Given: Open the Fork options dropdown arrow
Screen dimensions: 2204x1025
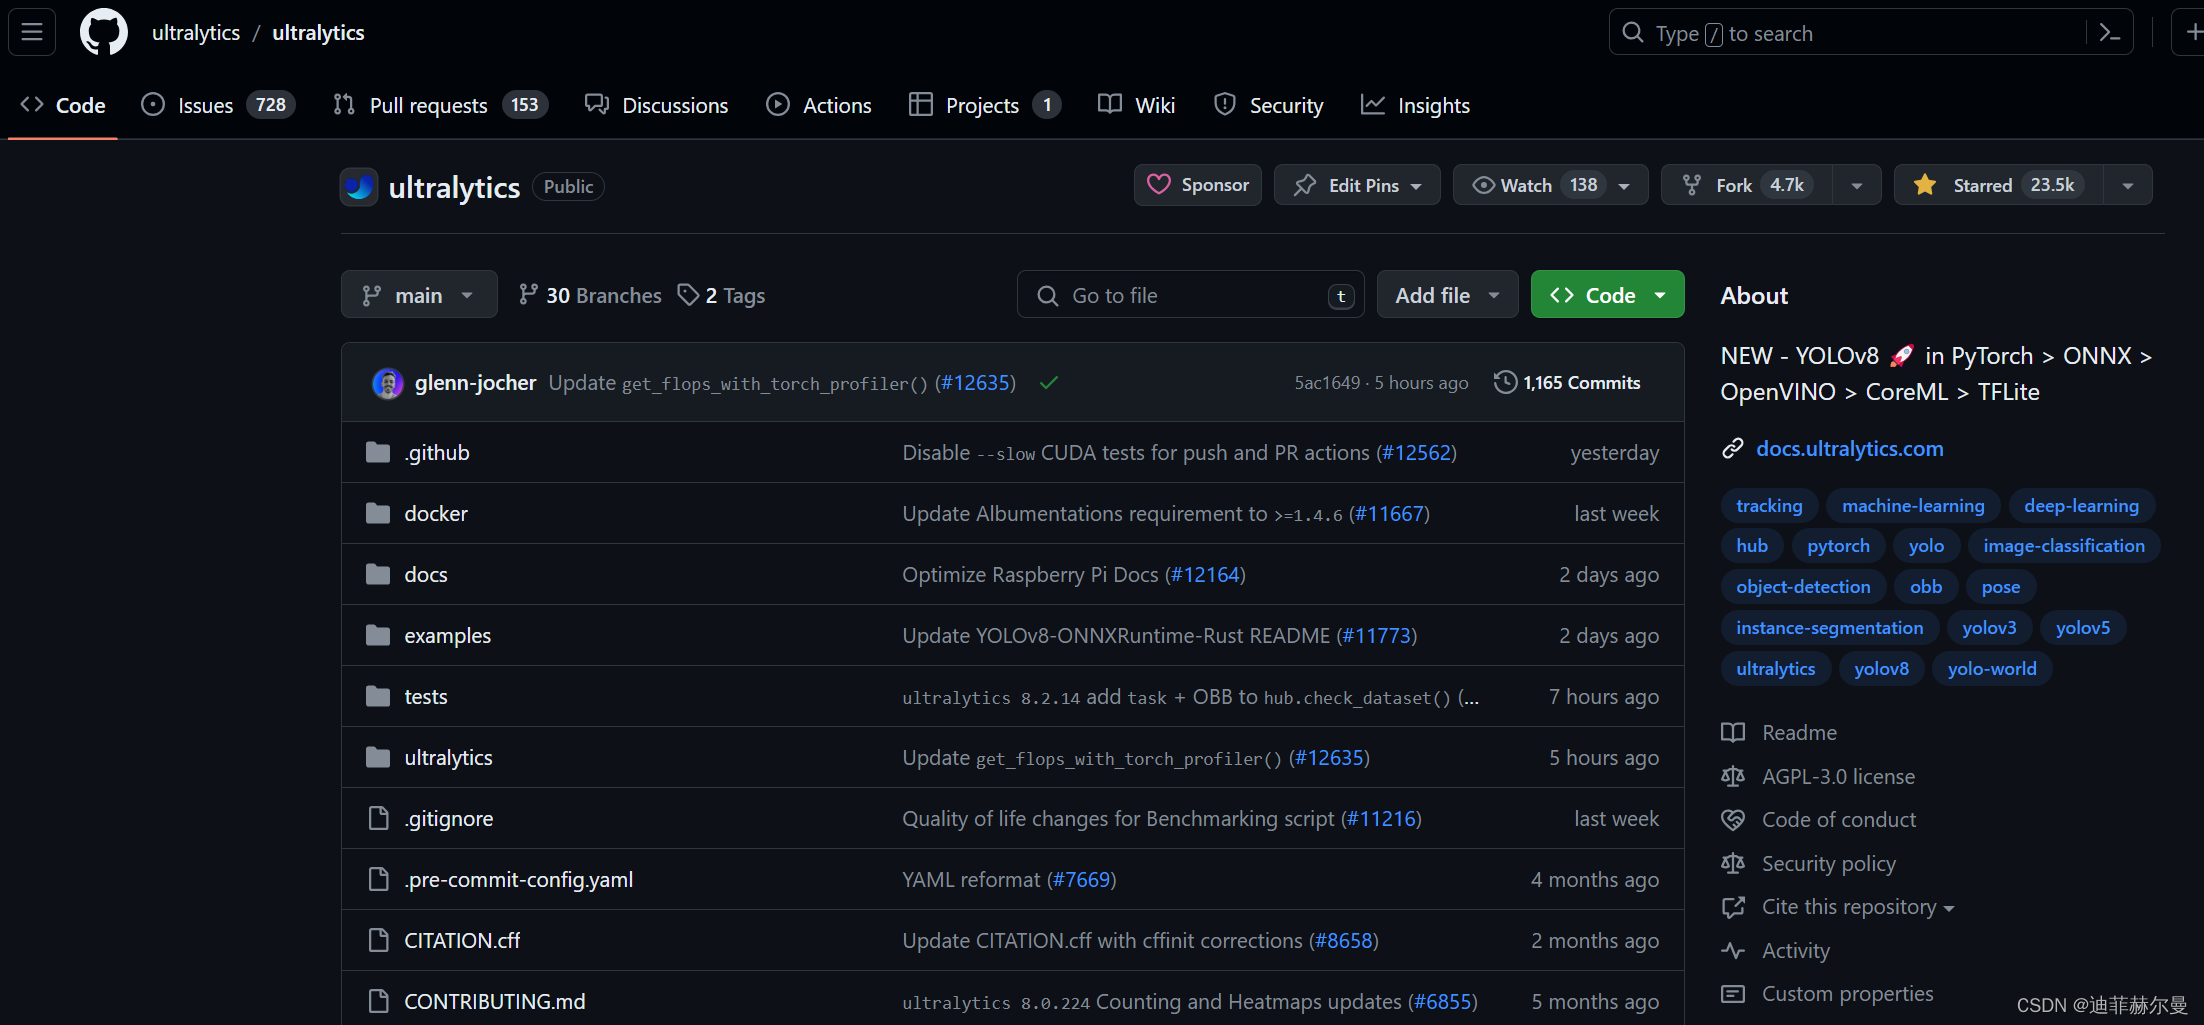Looking at the screenshot, I should (x=1856, y=185).
